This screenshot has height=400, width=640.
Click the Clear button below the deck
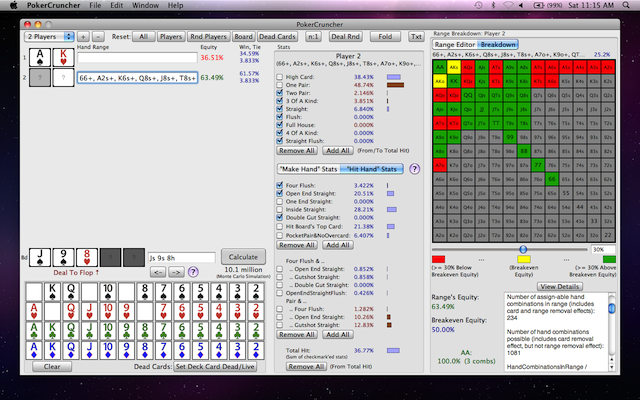52,366
